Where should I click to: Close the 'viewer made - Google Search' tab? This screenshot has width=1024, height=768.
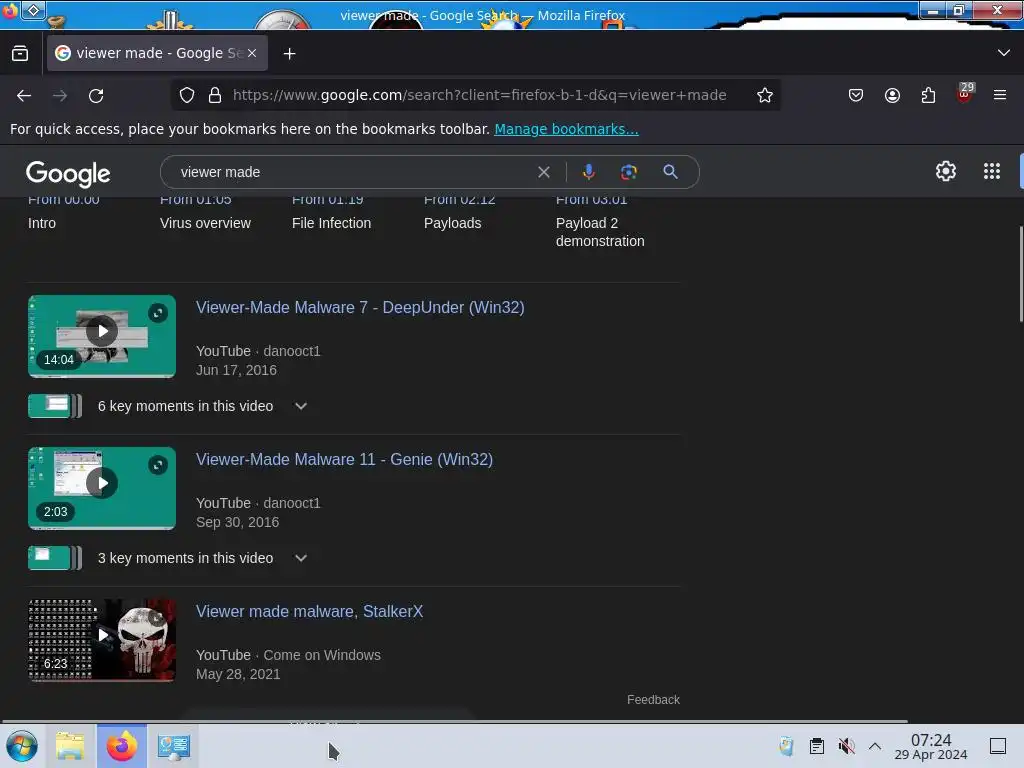tap(252, 54)
